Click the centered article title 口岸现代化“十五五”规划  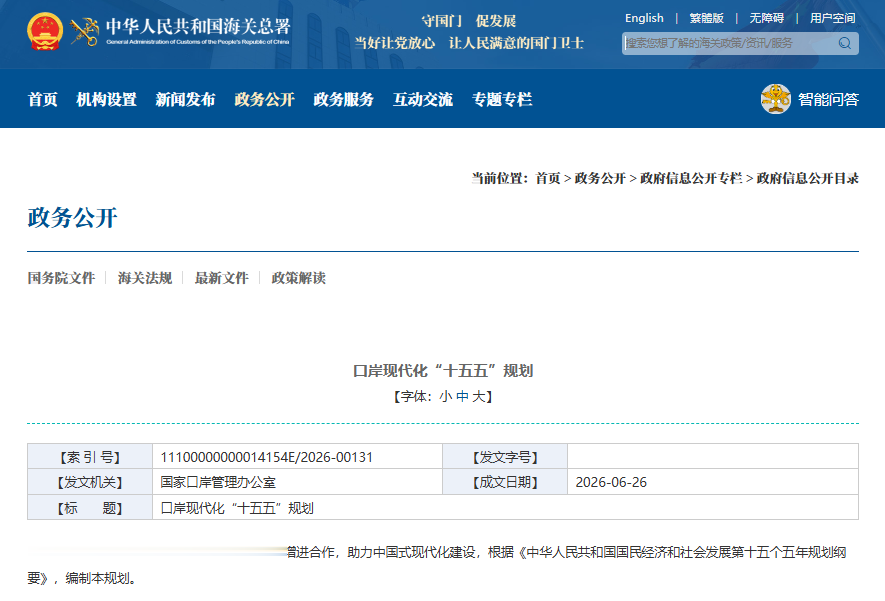(443, 371)
